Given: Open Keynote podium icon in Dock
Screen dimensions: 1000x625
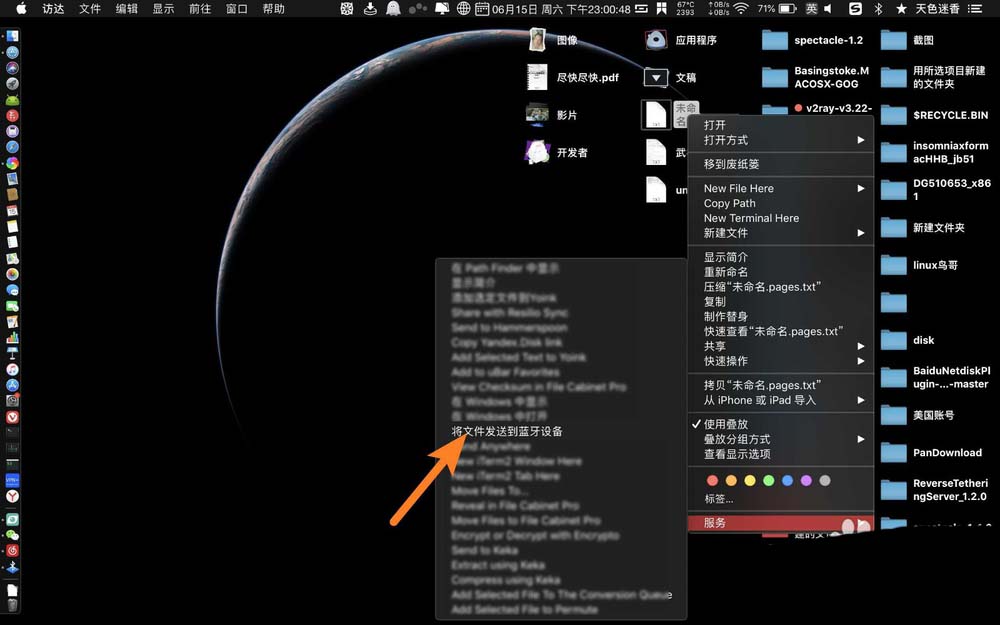Looking at the screenshot, I should (12, 353).
